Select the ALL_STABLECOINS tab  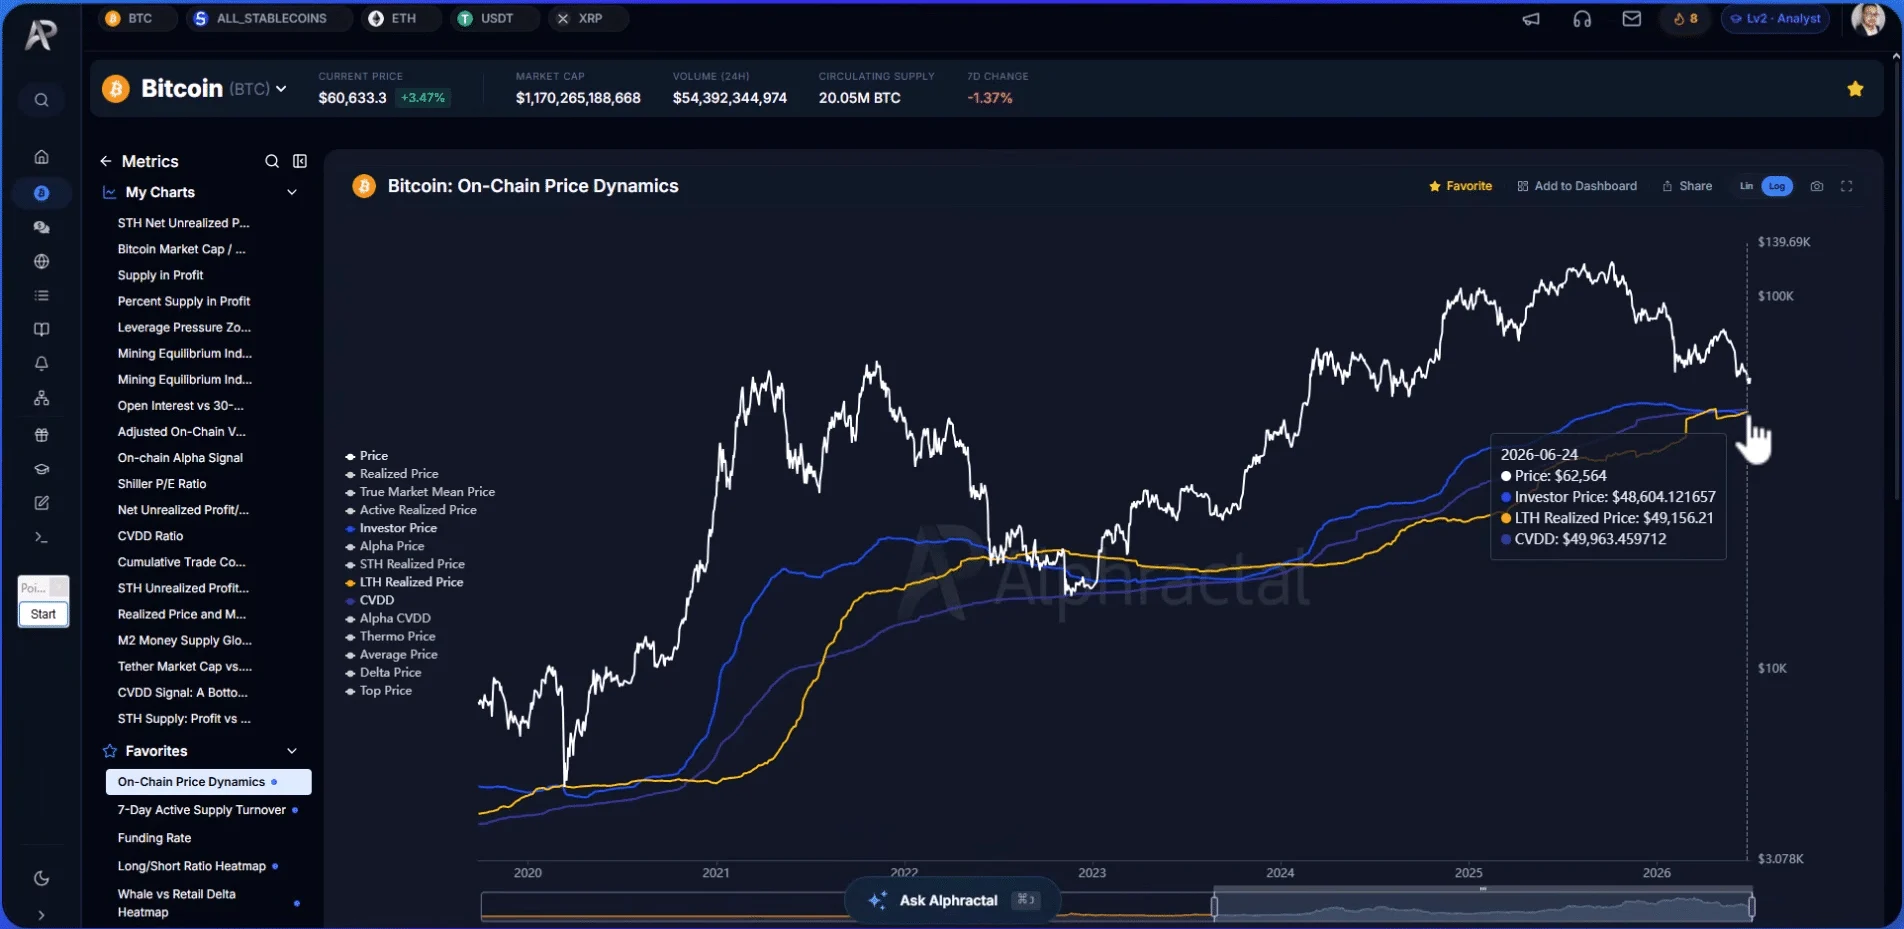(x=269, y=19)
